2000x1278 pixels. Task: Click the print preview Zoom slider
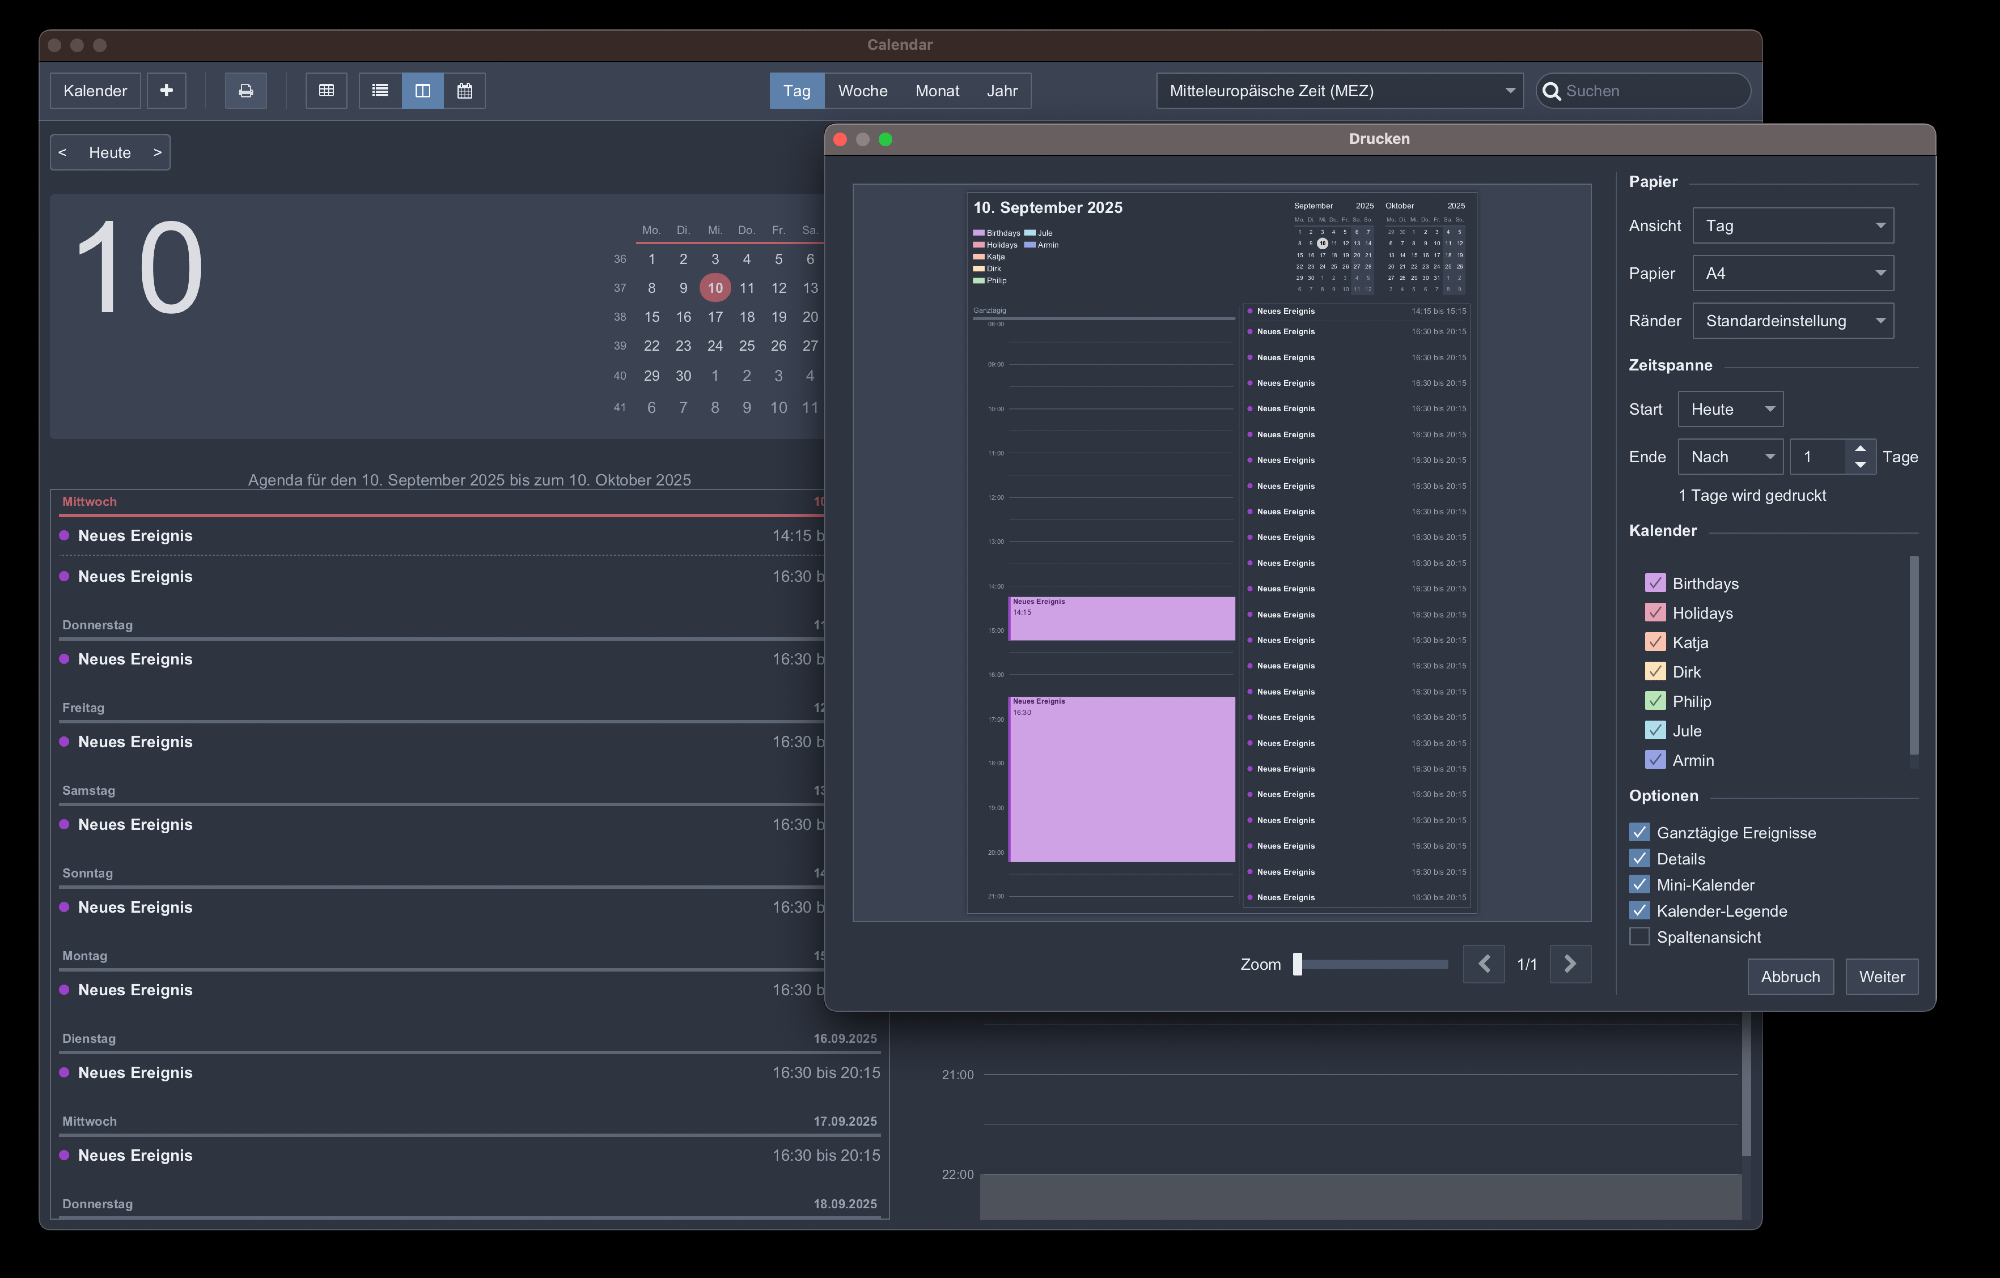(x=1371, y=964)
